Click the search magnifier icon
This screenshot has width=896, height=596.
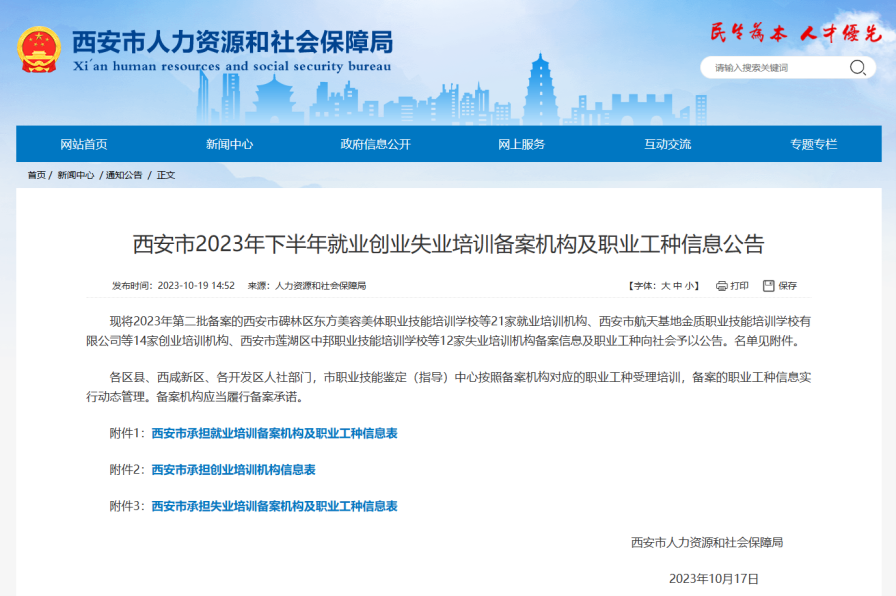(x=857, y=68)
